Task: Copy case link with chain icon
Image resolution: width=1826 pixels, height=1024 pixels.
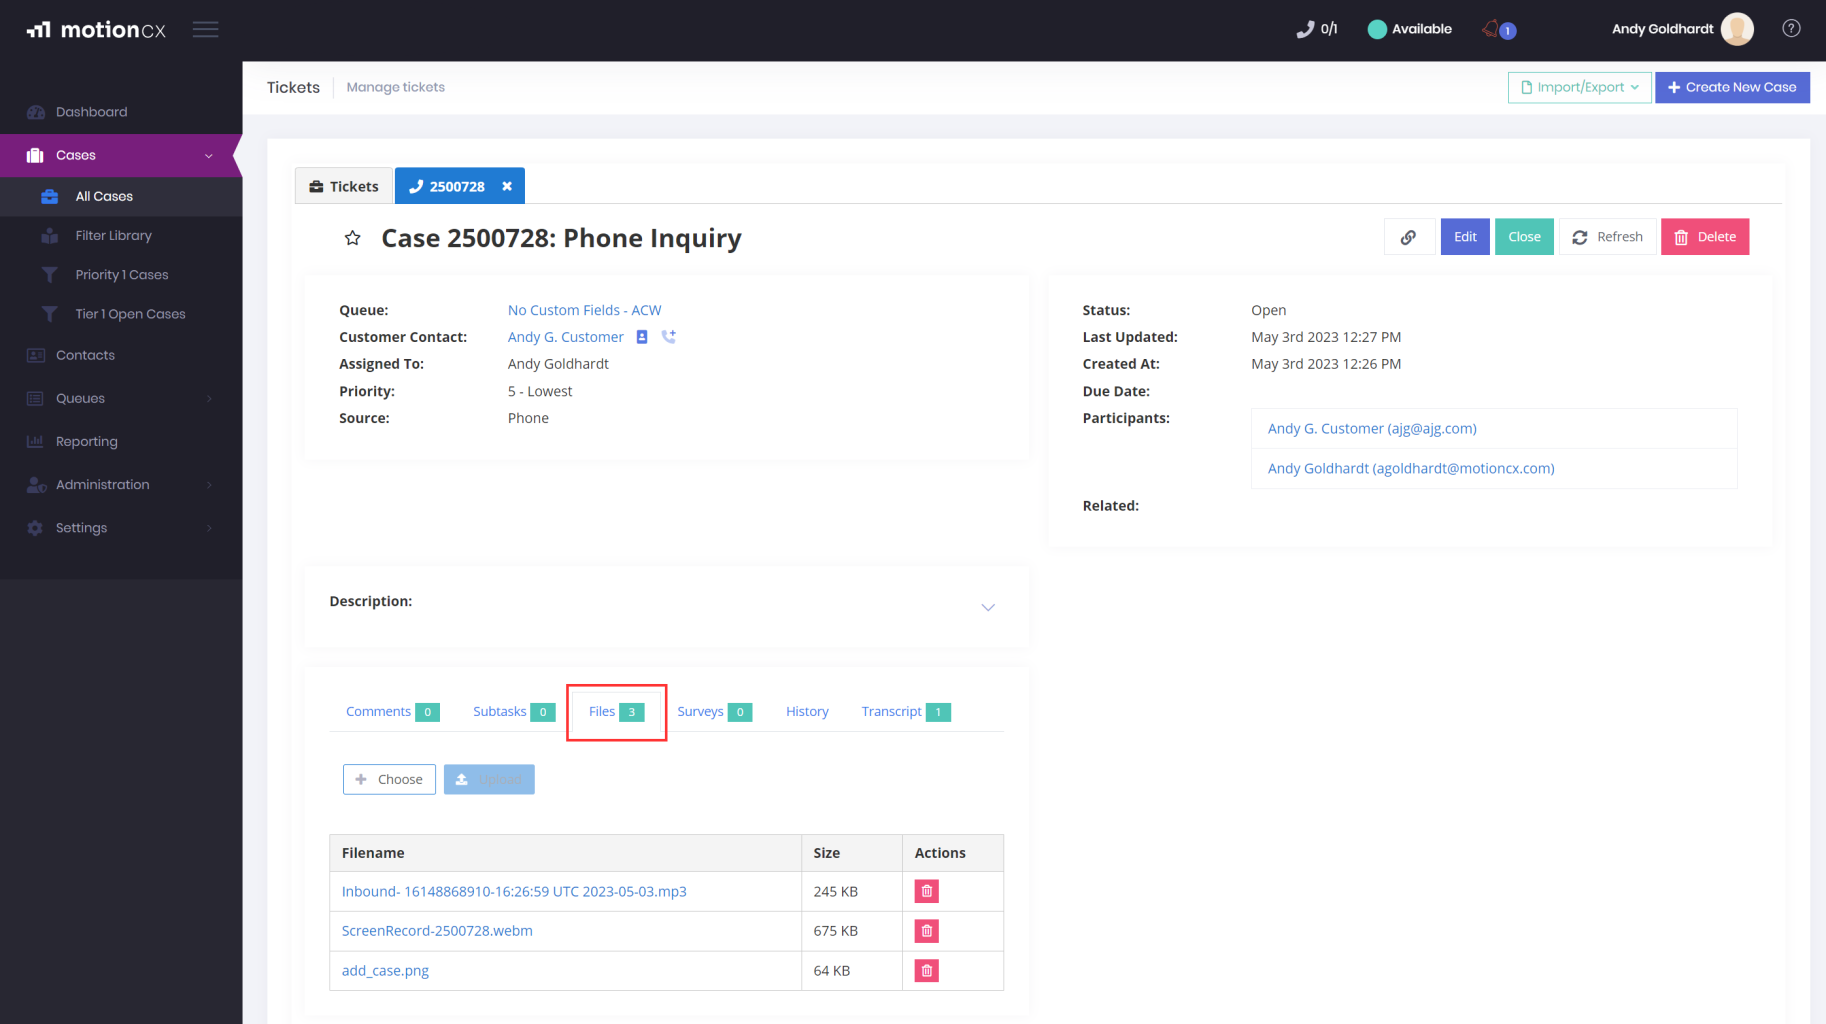Action: (1409, 237)
